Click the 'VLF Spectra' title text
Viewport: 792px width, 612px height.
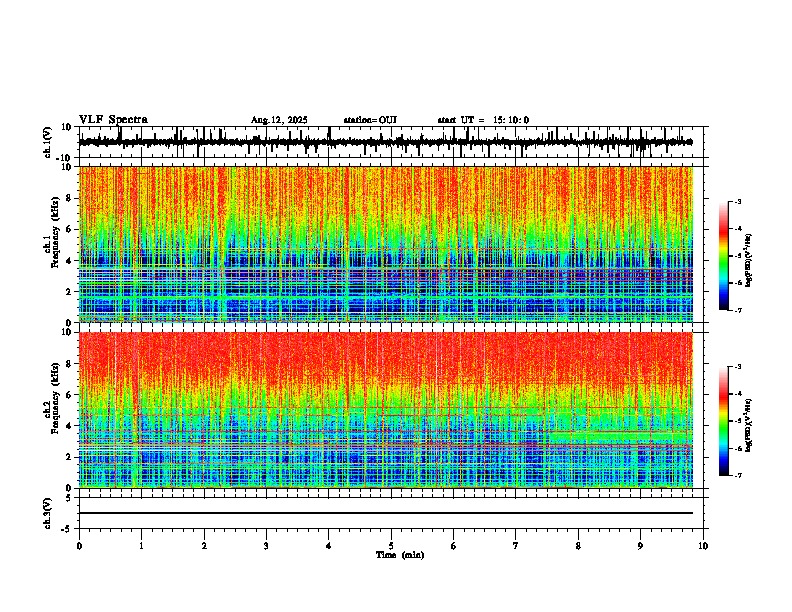pyautogui.click(x=114, y=120)
